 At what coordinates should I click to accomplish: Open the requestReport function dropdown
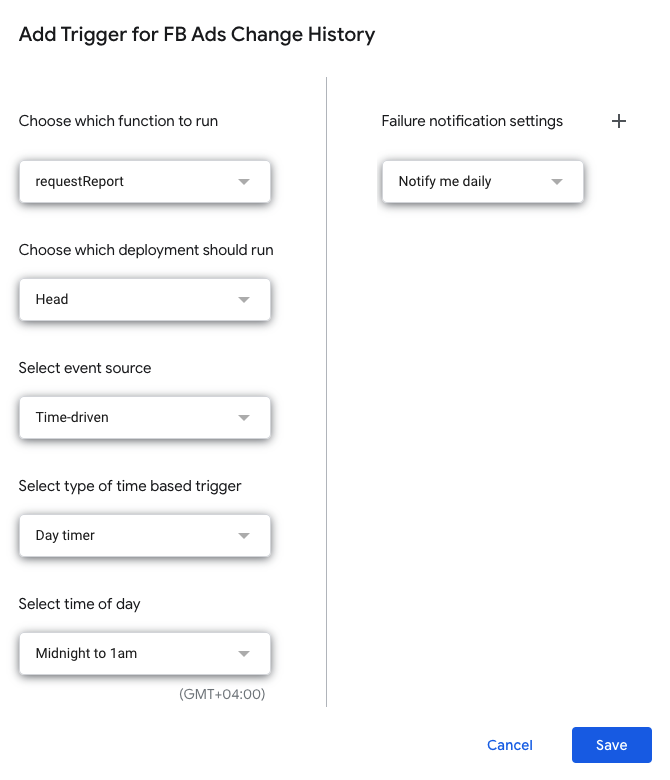pos(145,182)
